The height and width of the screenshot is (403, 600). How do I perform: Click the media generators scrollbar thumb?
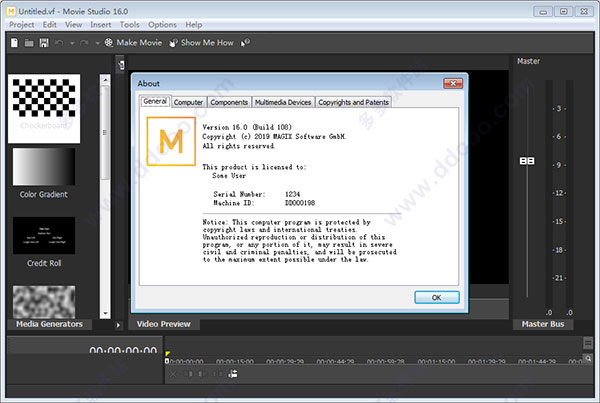click(105, 132)
